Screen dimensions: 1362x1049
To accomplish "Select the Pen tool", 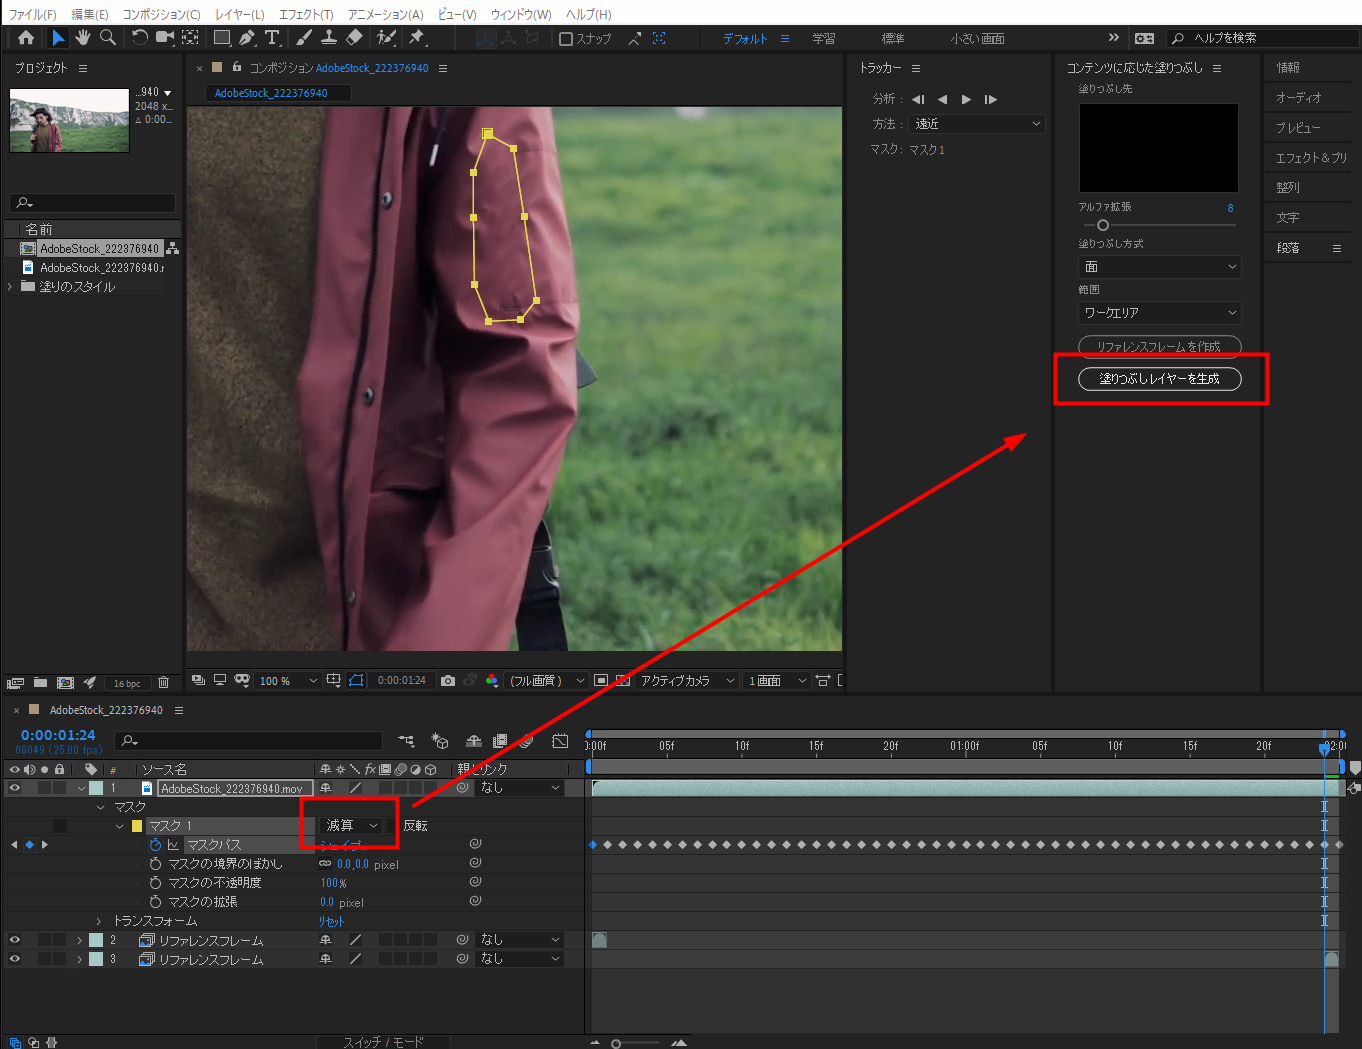I will click(x=247, y=38).
